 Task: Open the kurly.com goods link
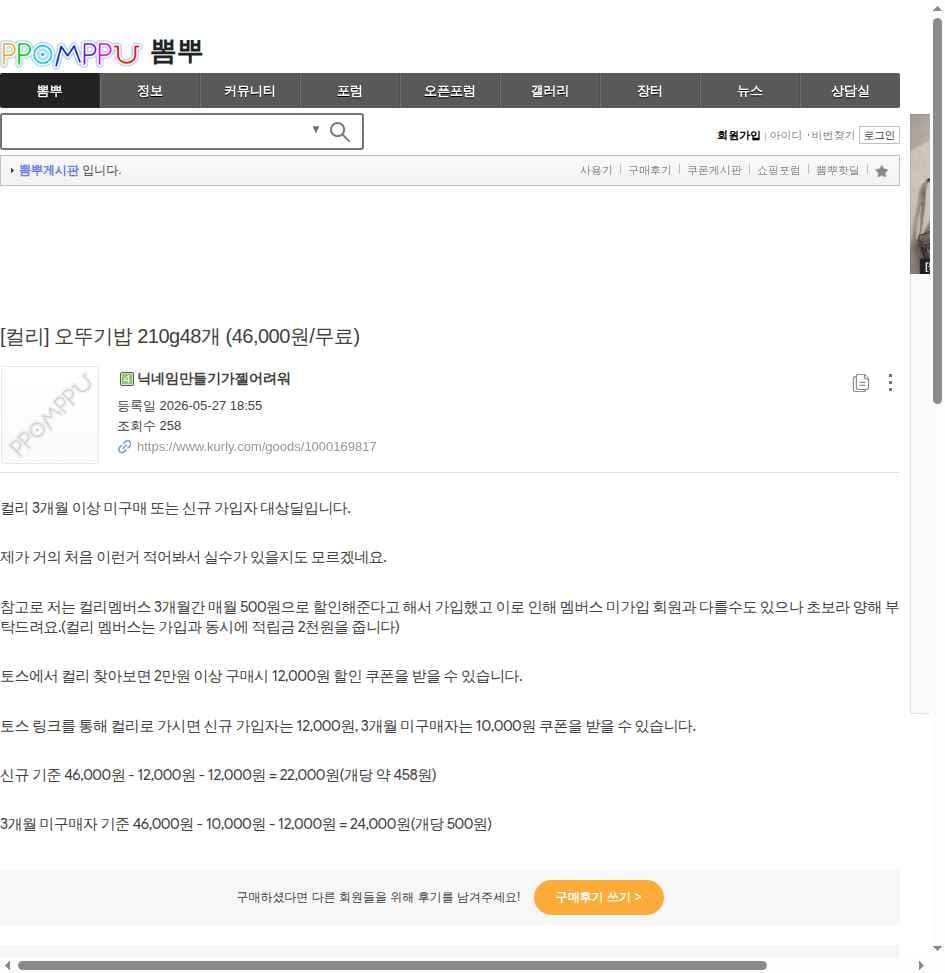coord(256,447)
